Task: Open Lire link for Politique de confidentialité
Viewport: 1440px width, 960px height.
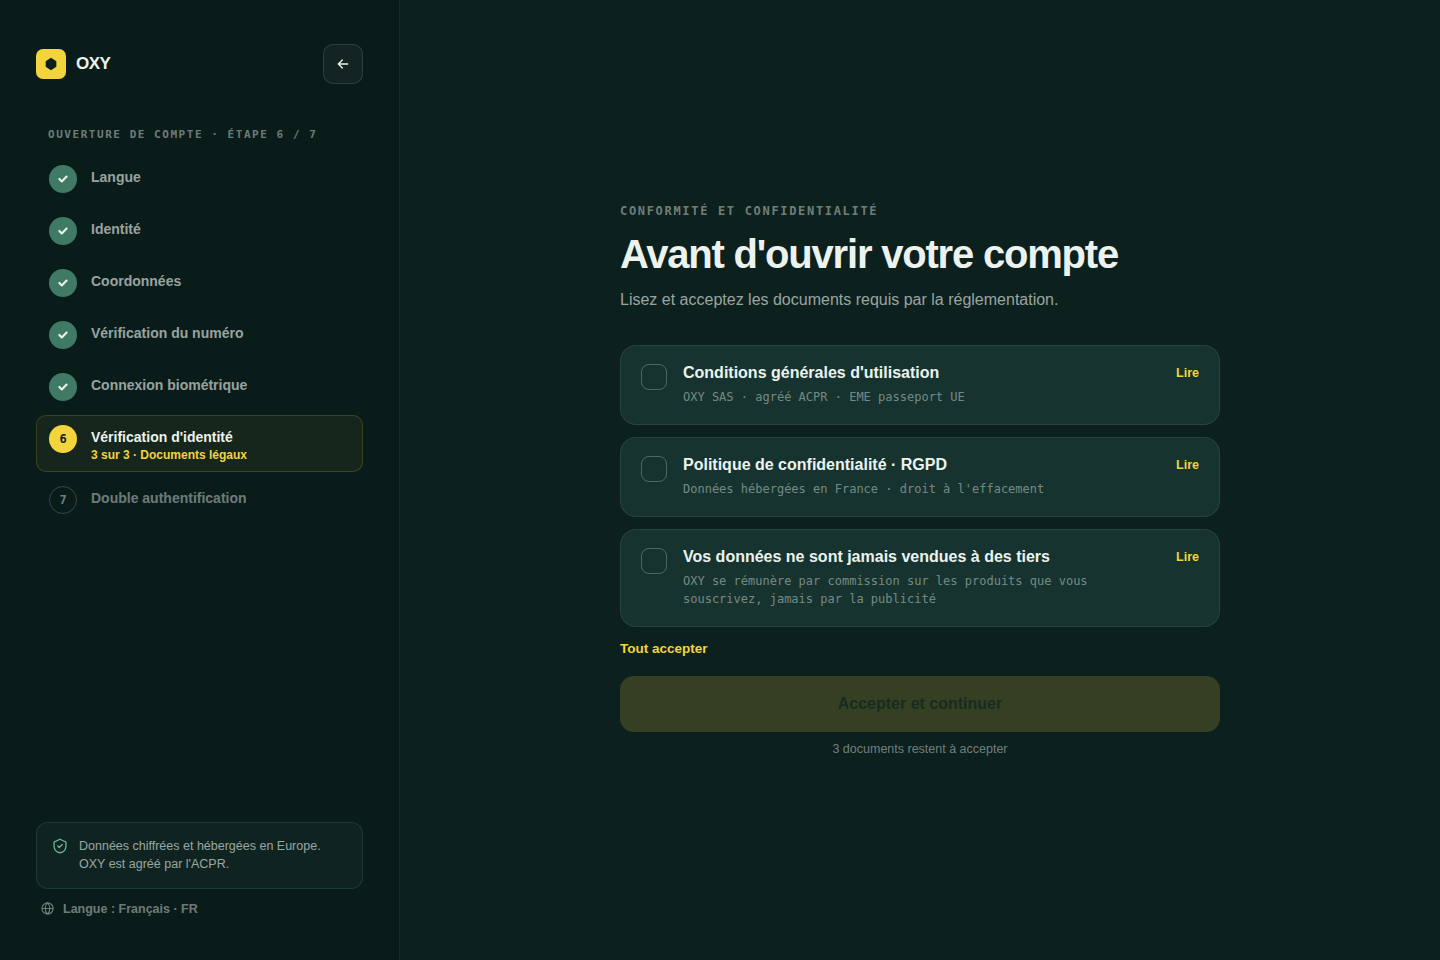Action: tap(1187, 465)
